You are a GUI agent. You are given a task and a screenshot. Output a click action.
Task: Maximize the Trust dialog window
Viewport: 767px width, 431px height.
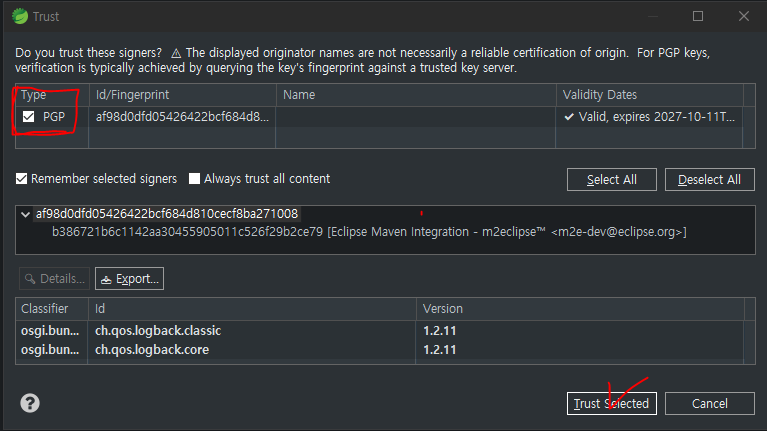(698, 16)
